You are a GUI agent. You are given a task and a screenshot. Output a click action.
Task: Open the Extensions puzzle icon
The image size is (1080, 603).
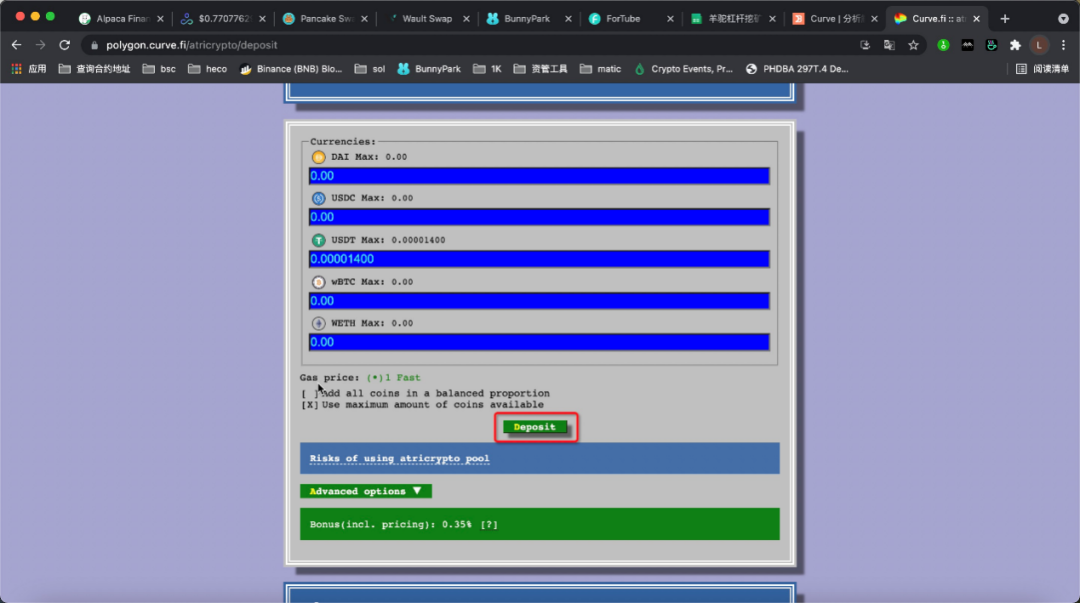coord(1015,45)
